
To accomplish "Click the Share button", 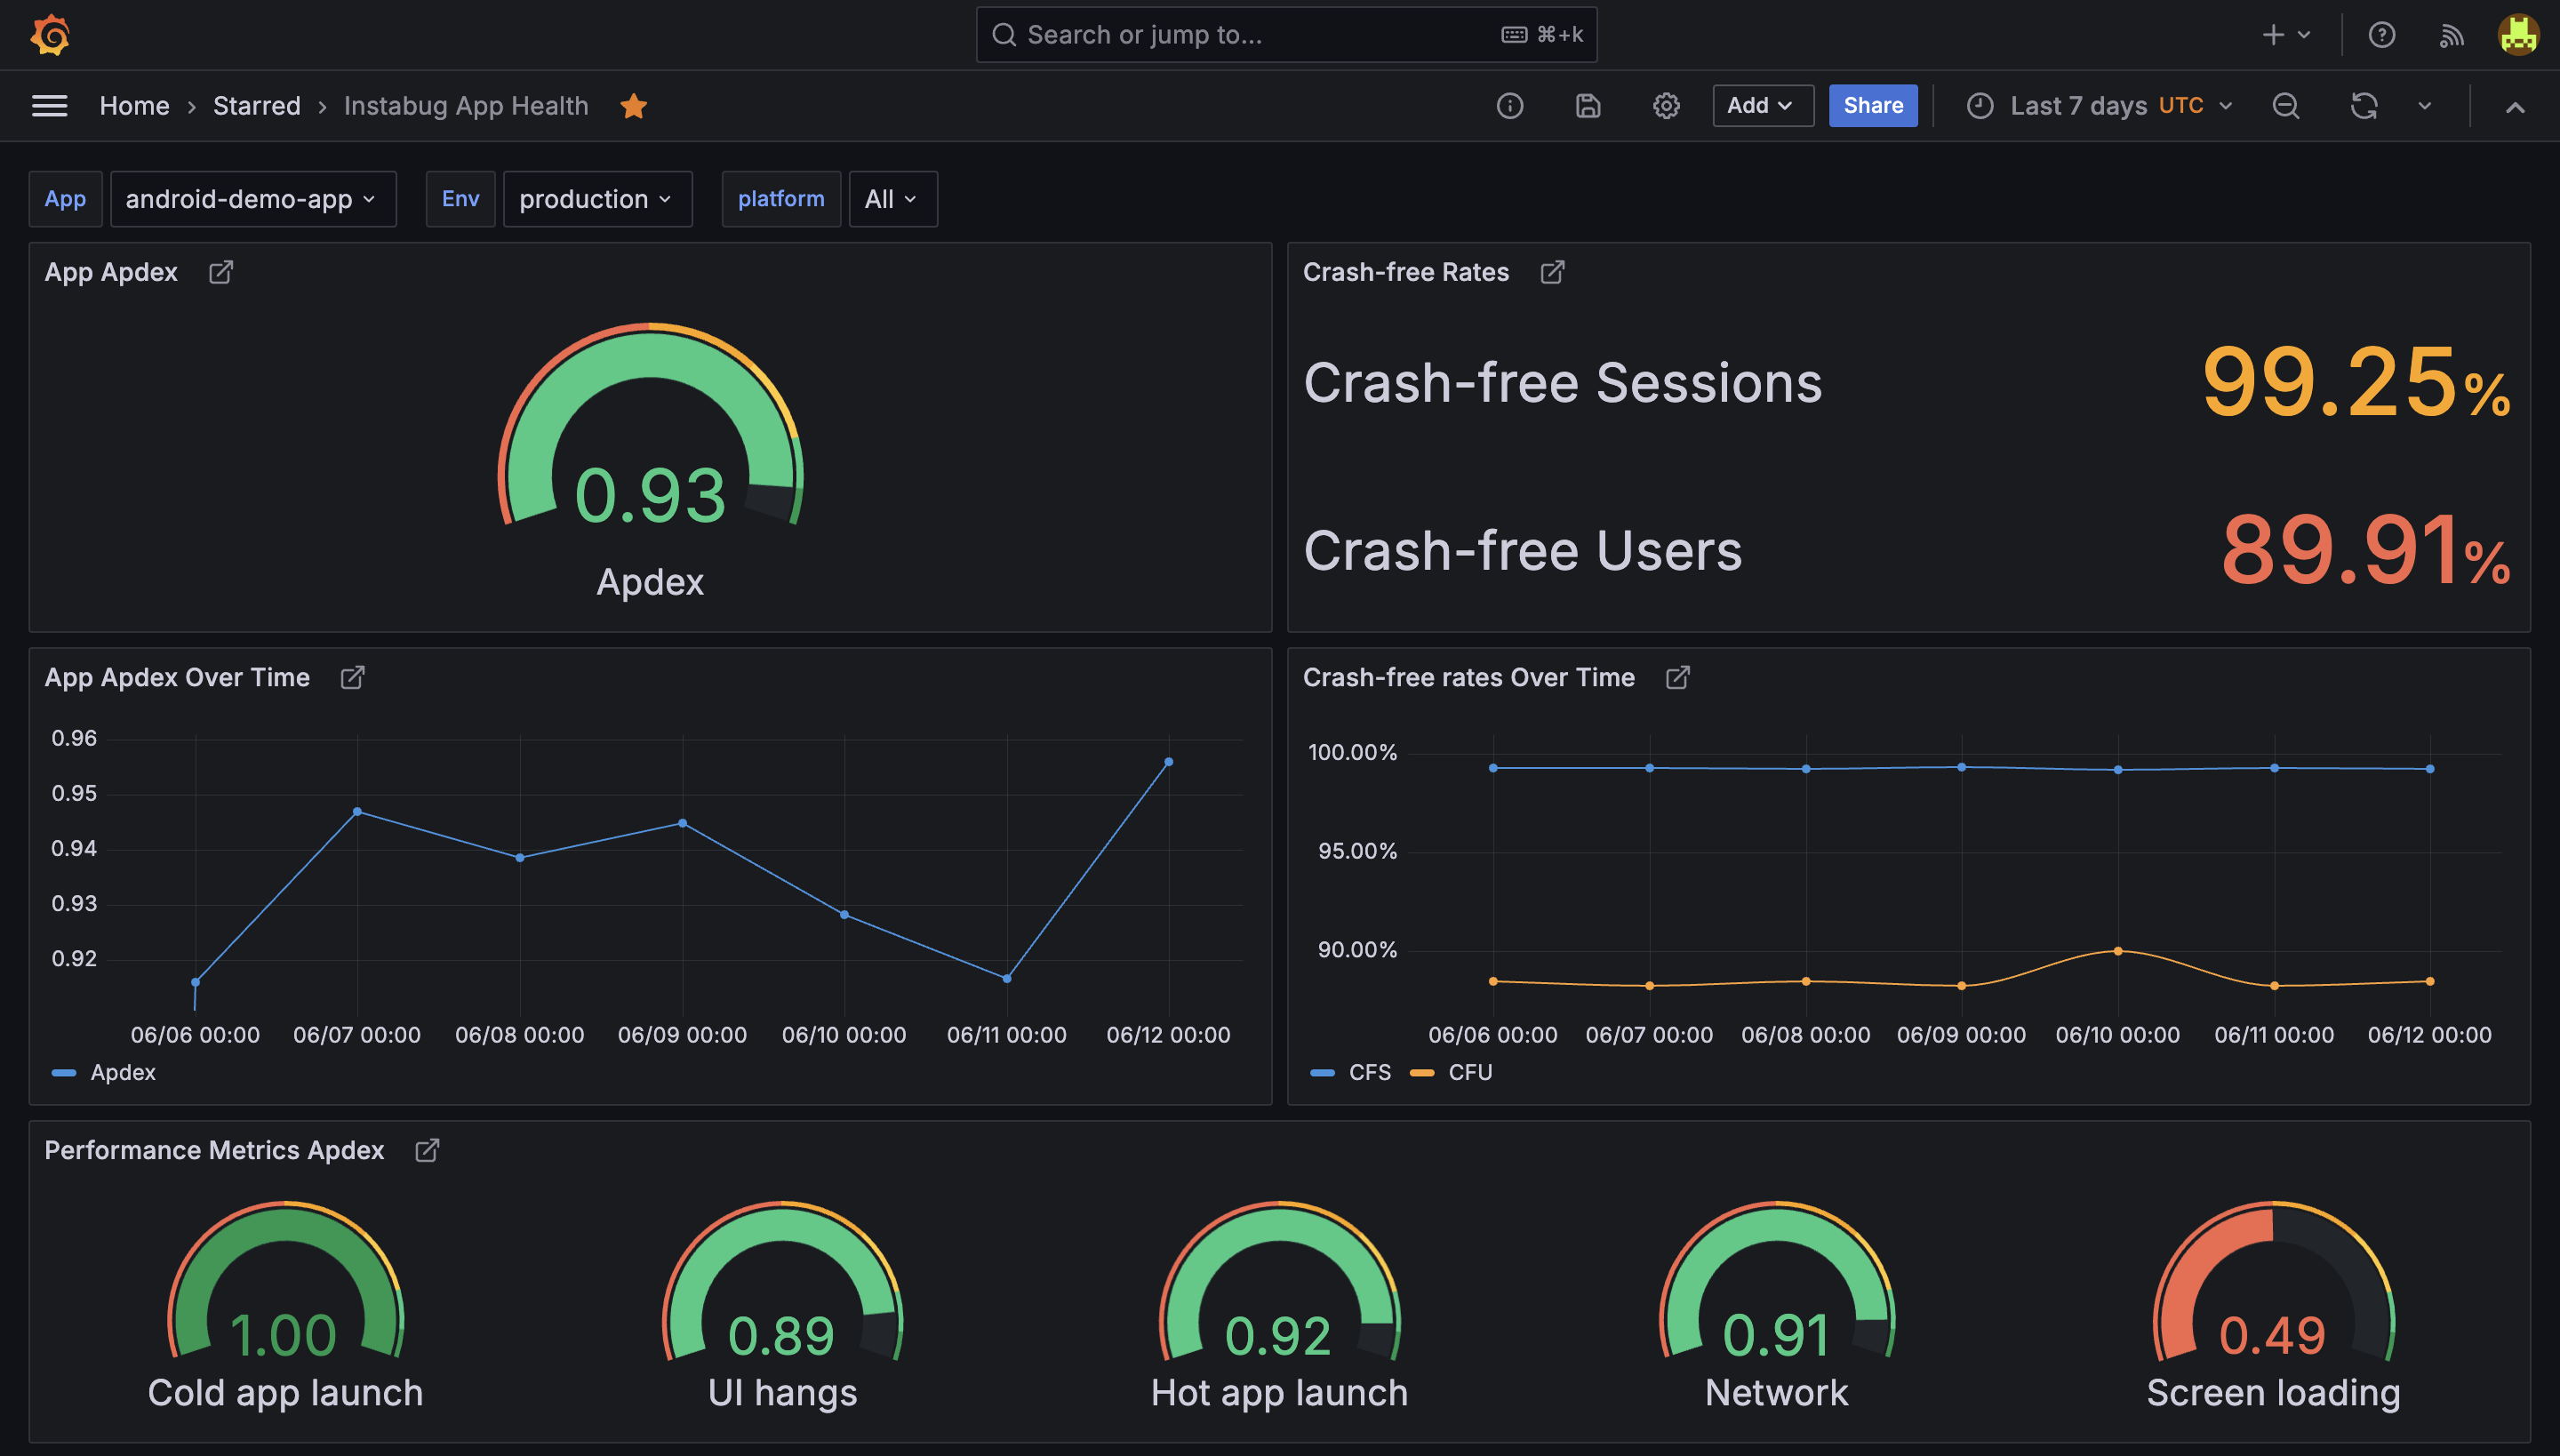I will pos(1873,106).
